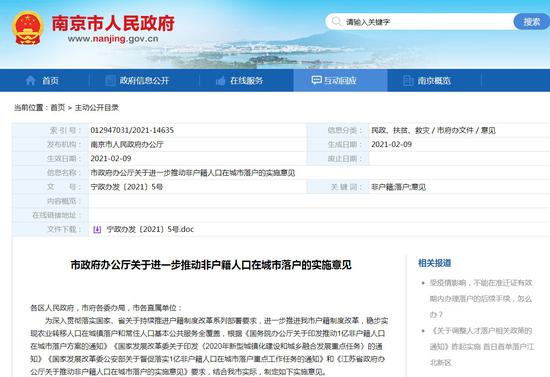Click the document icon beside 政府信息公开
Image resolution: width=550 pixels, height=377 pixels.
110,81
